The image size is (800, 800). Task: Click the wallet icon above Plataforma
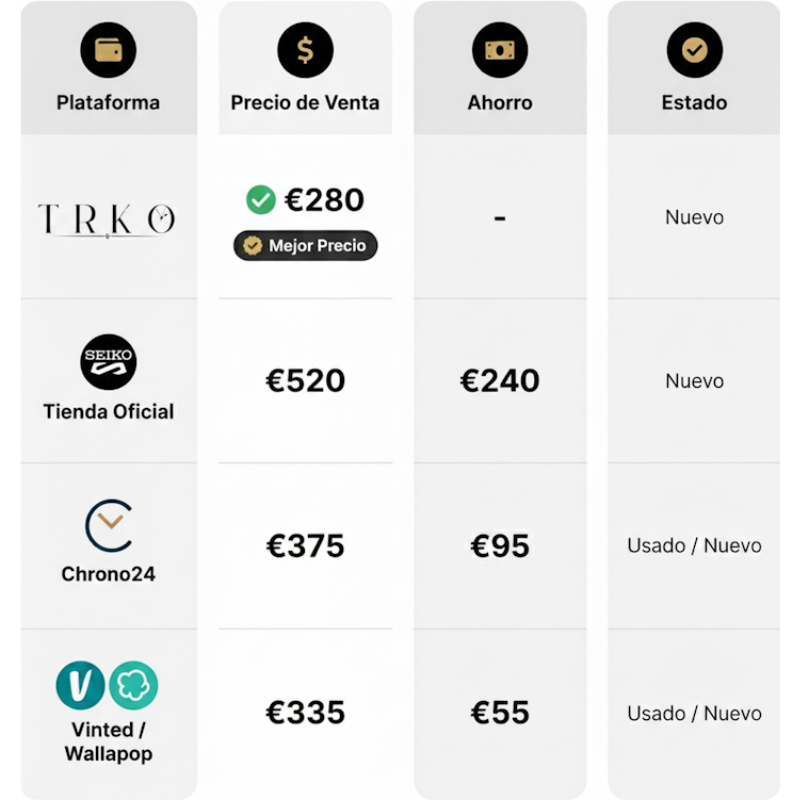point(108,50)
